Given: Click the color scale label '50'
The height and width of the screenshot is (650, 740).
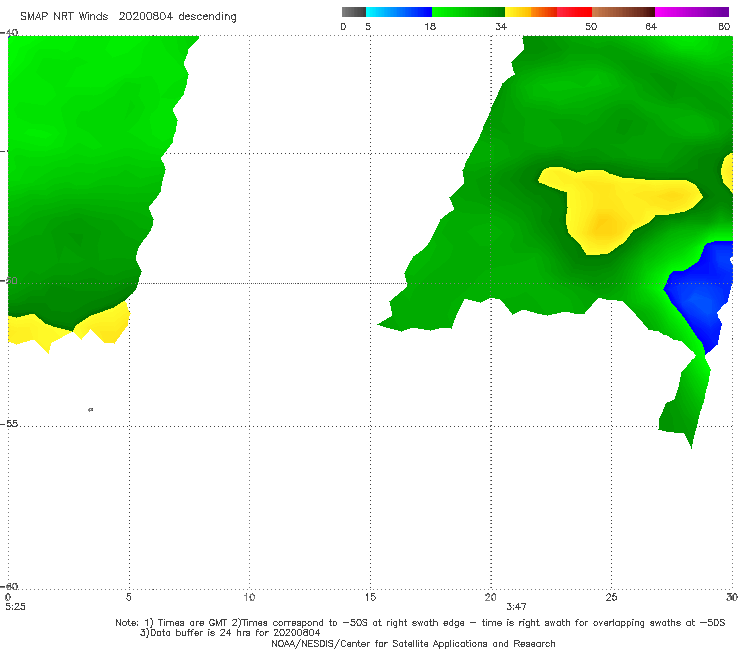Looking at the screenshot, I should [x=591, y=27].
